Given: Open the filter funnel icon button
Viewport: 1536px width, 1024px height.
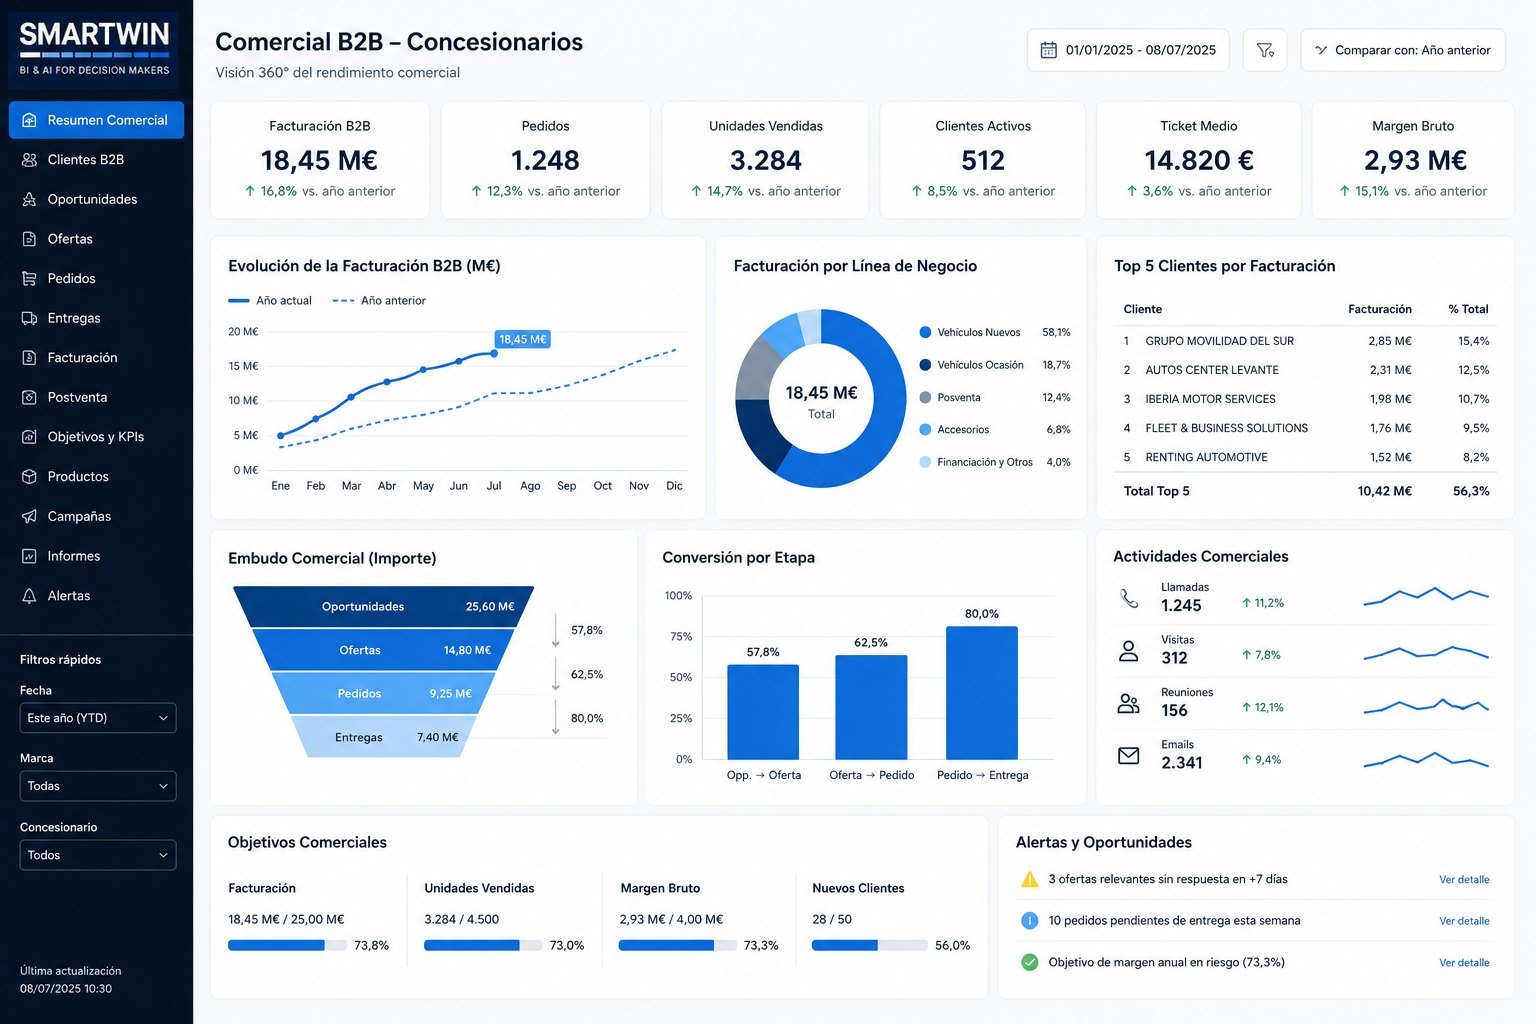Looking at the screenshot, I should pyautogui.click(x=1265, y=50).
